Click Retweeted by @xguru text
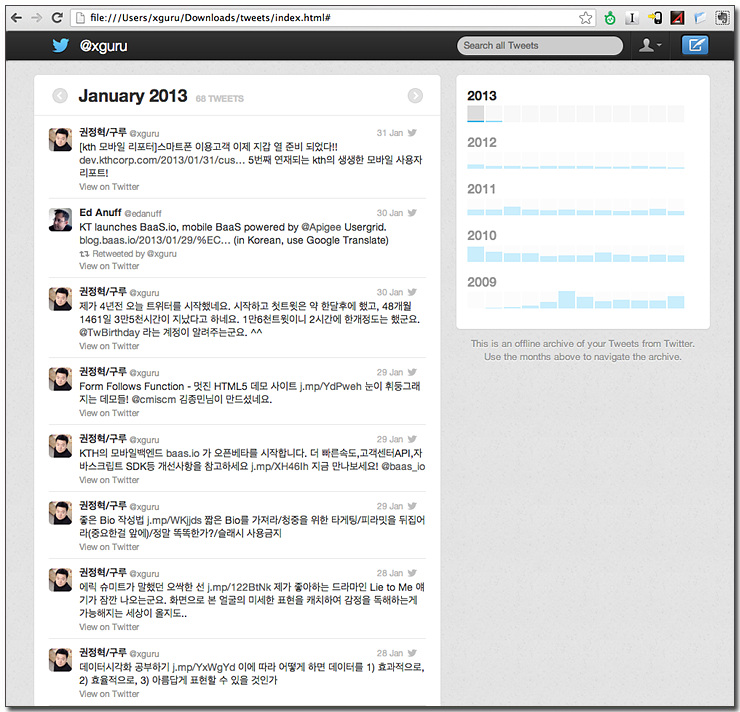The image size is (740, 712). [x=134, y=254]
